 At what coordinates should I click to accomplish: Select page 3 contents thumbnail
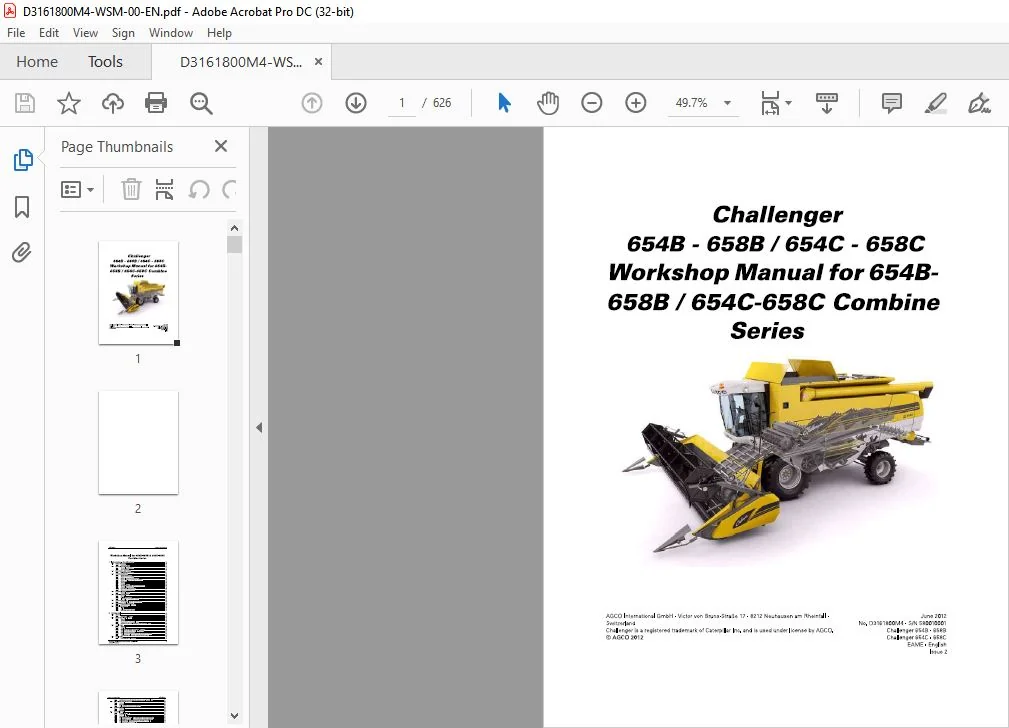(x=138, y=592)
